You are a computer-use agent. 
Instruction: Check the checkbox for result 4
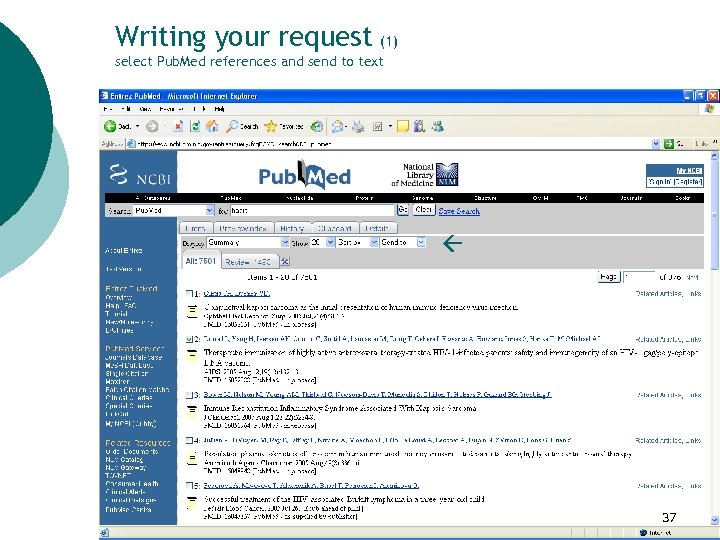[189, 440]
